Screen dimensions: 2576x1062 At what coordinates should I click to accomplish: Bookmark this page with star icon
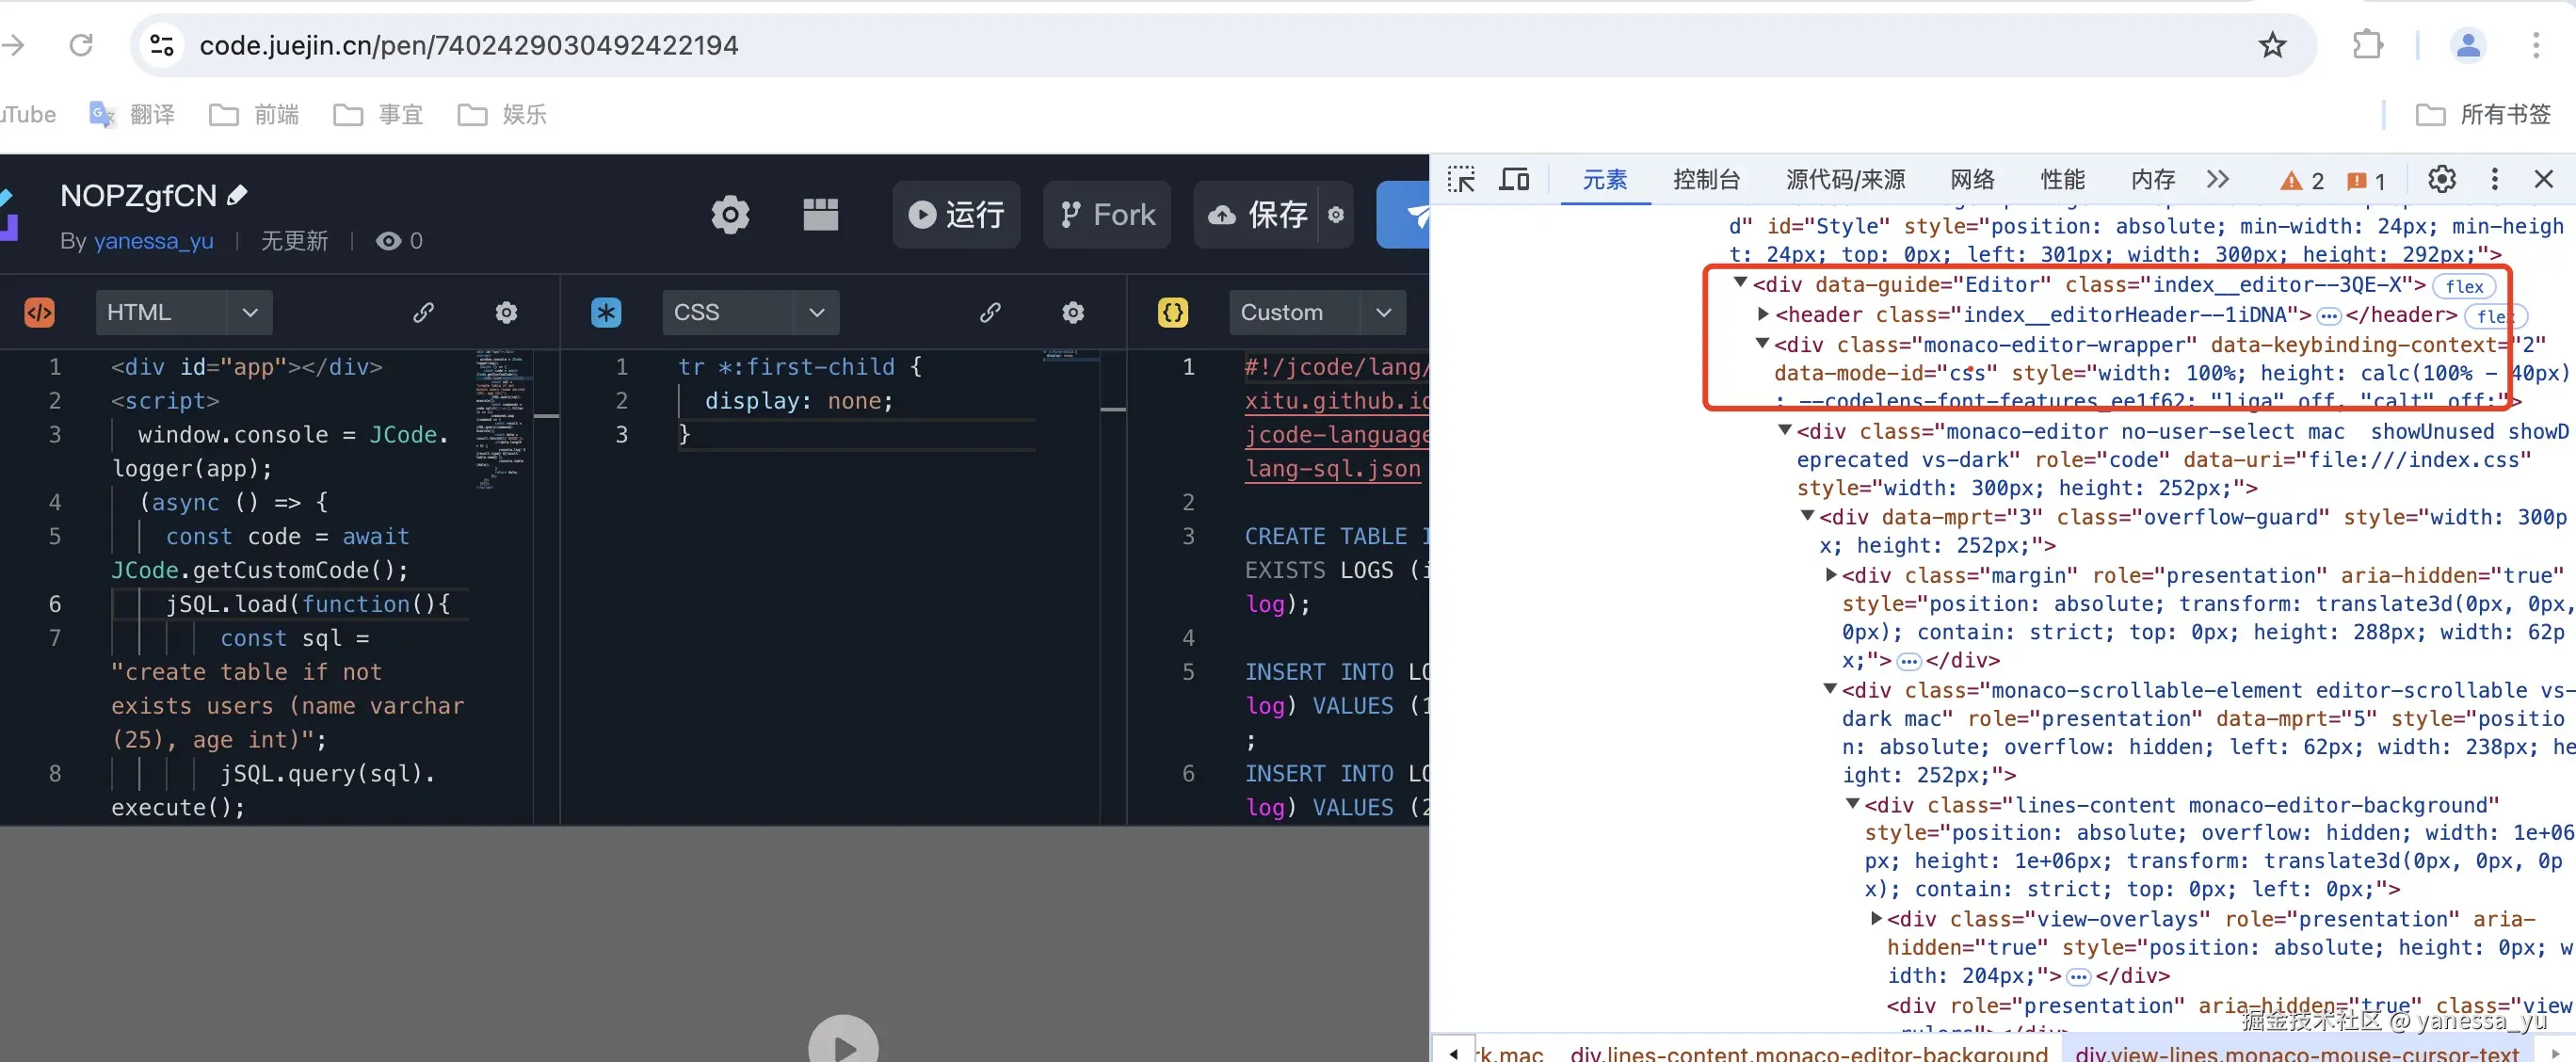2272,45
